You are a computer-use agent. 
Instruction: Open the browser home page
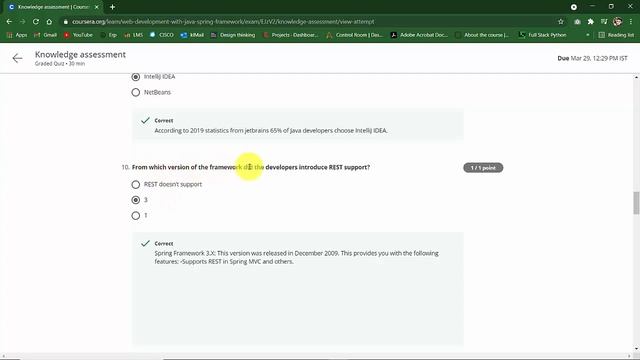click(49, 22)
